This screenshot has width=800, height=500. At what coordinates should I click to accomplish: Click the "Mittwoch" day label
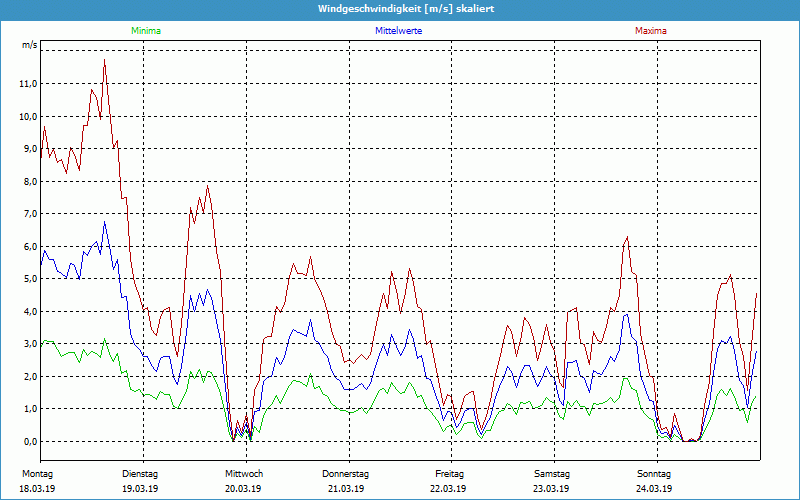244,474
